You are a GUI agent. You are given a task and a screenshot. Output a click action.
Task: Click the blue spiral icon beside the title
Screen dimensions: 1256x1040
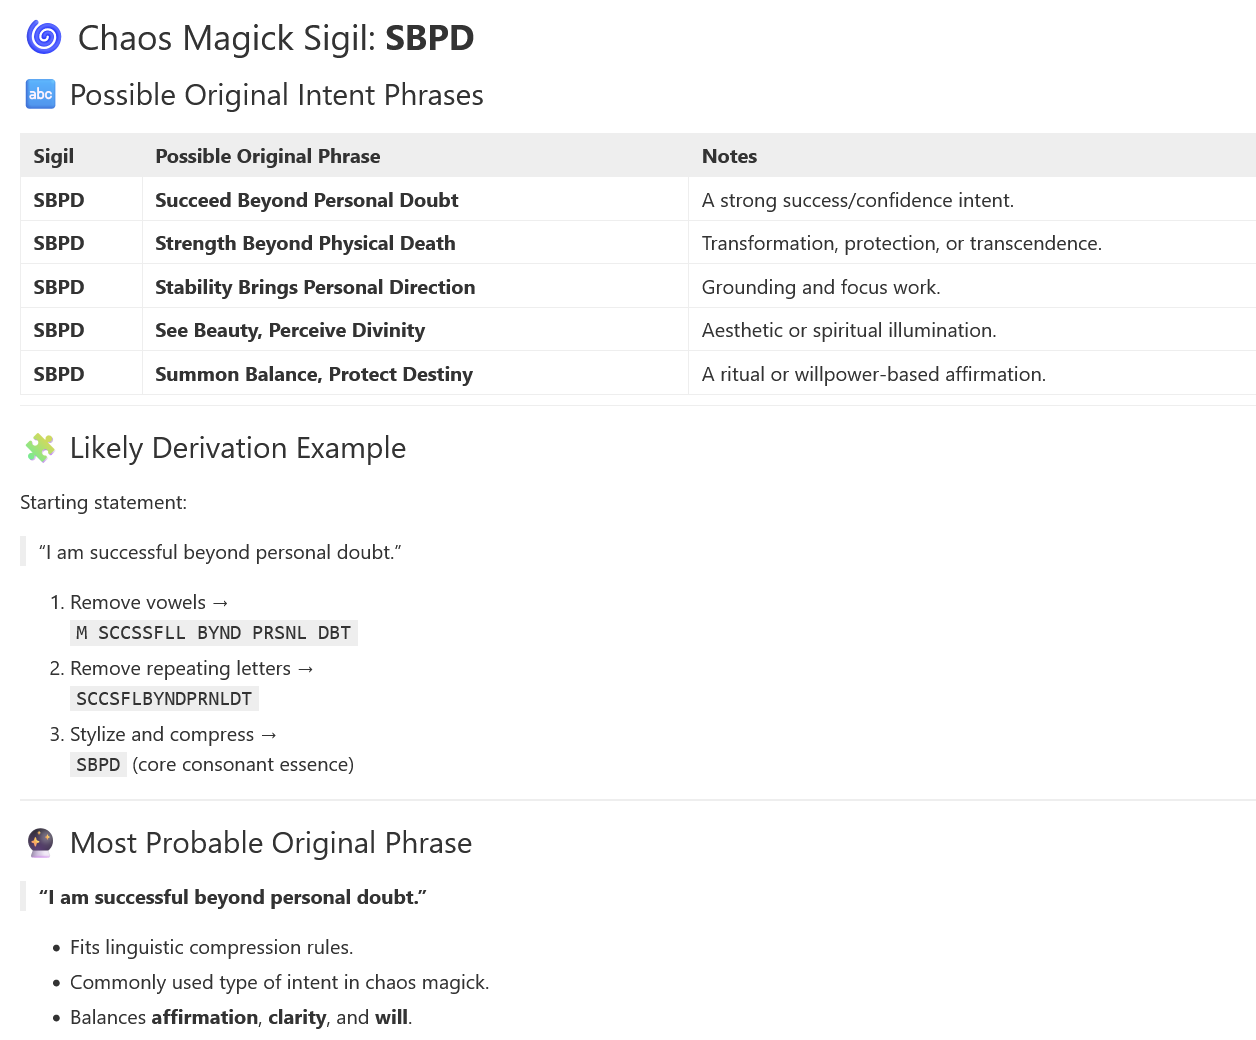click(43, 37)
